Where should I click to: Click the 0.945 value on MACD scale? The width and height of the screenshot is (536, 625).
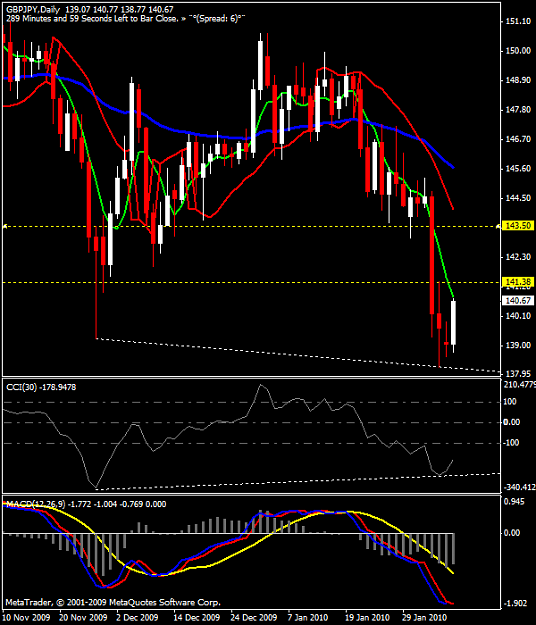pyautogui.click(x=512, y=502)
